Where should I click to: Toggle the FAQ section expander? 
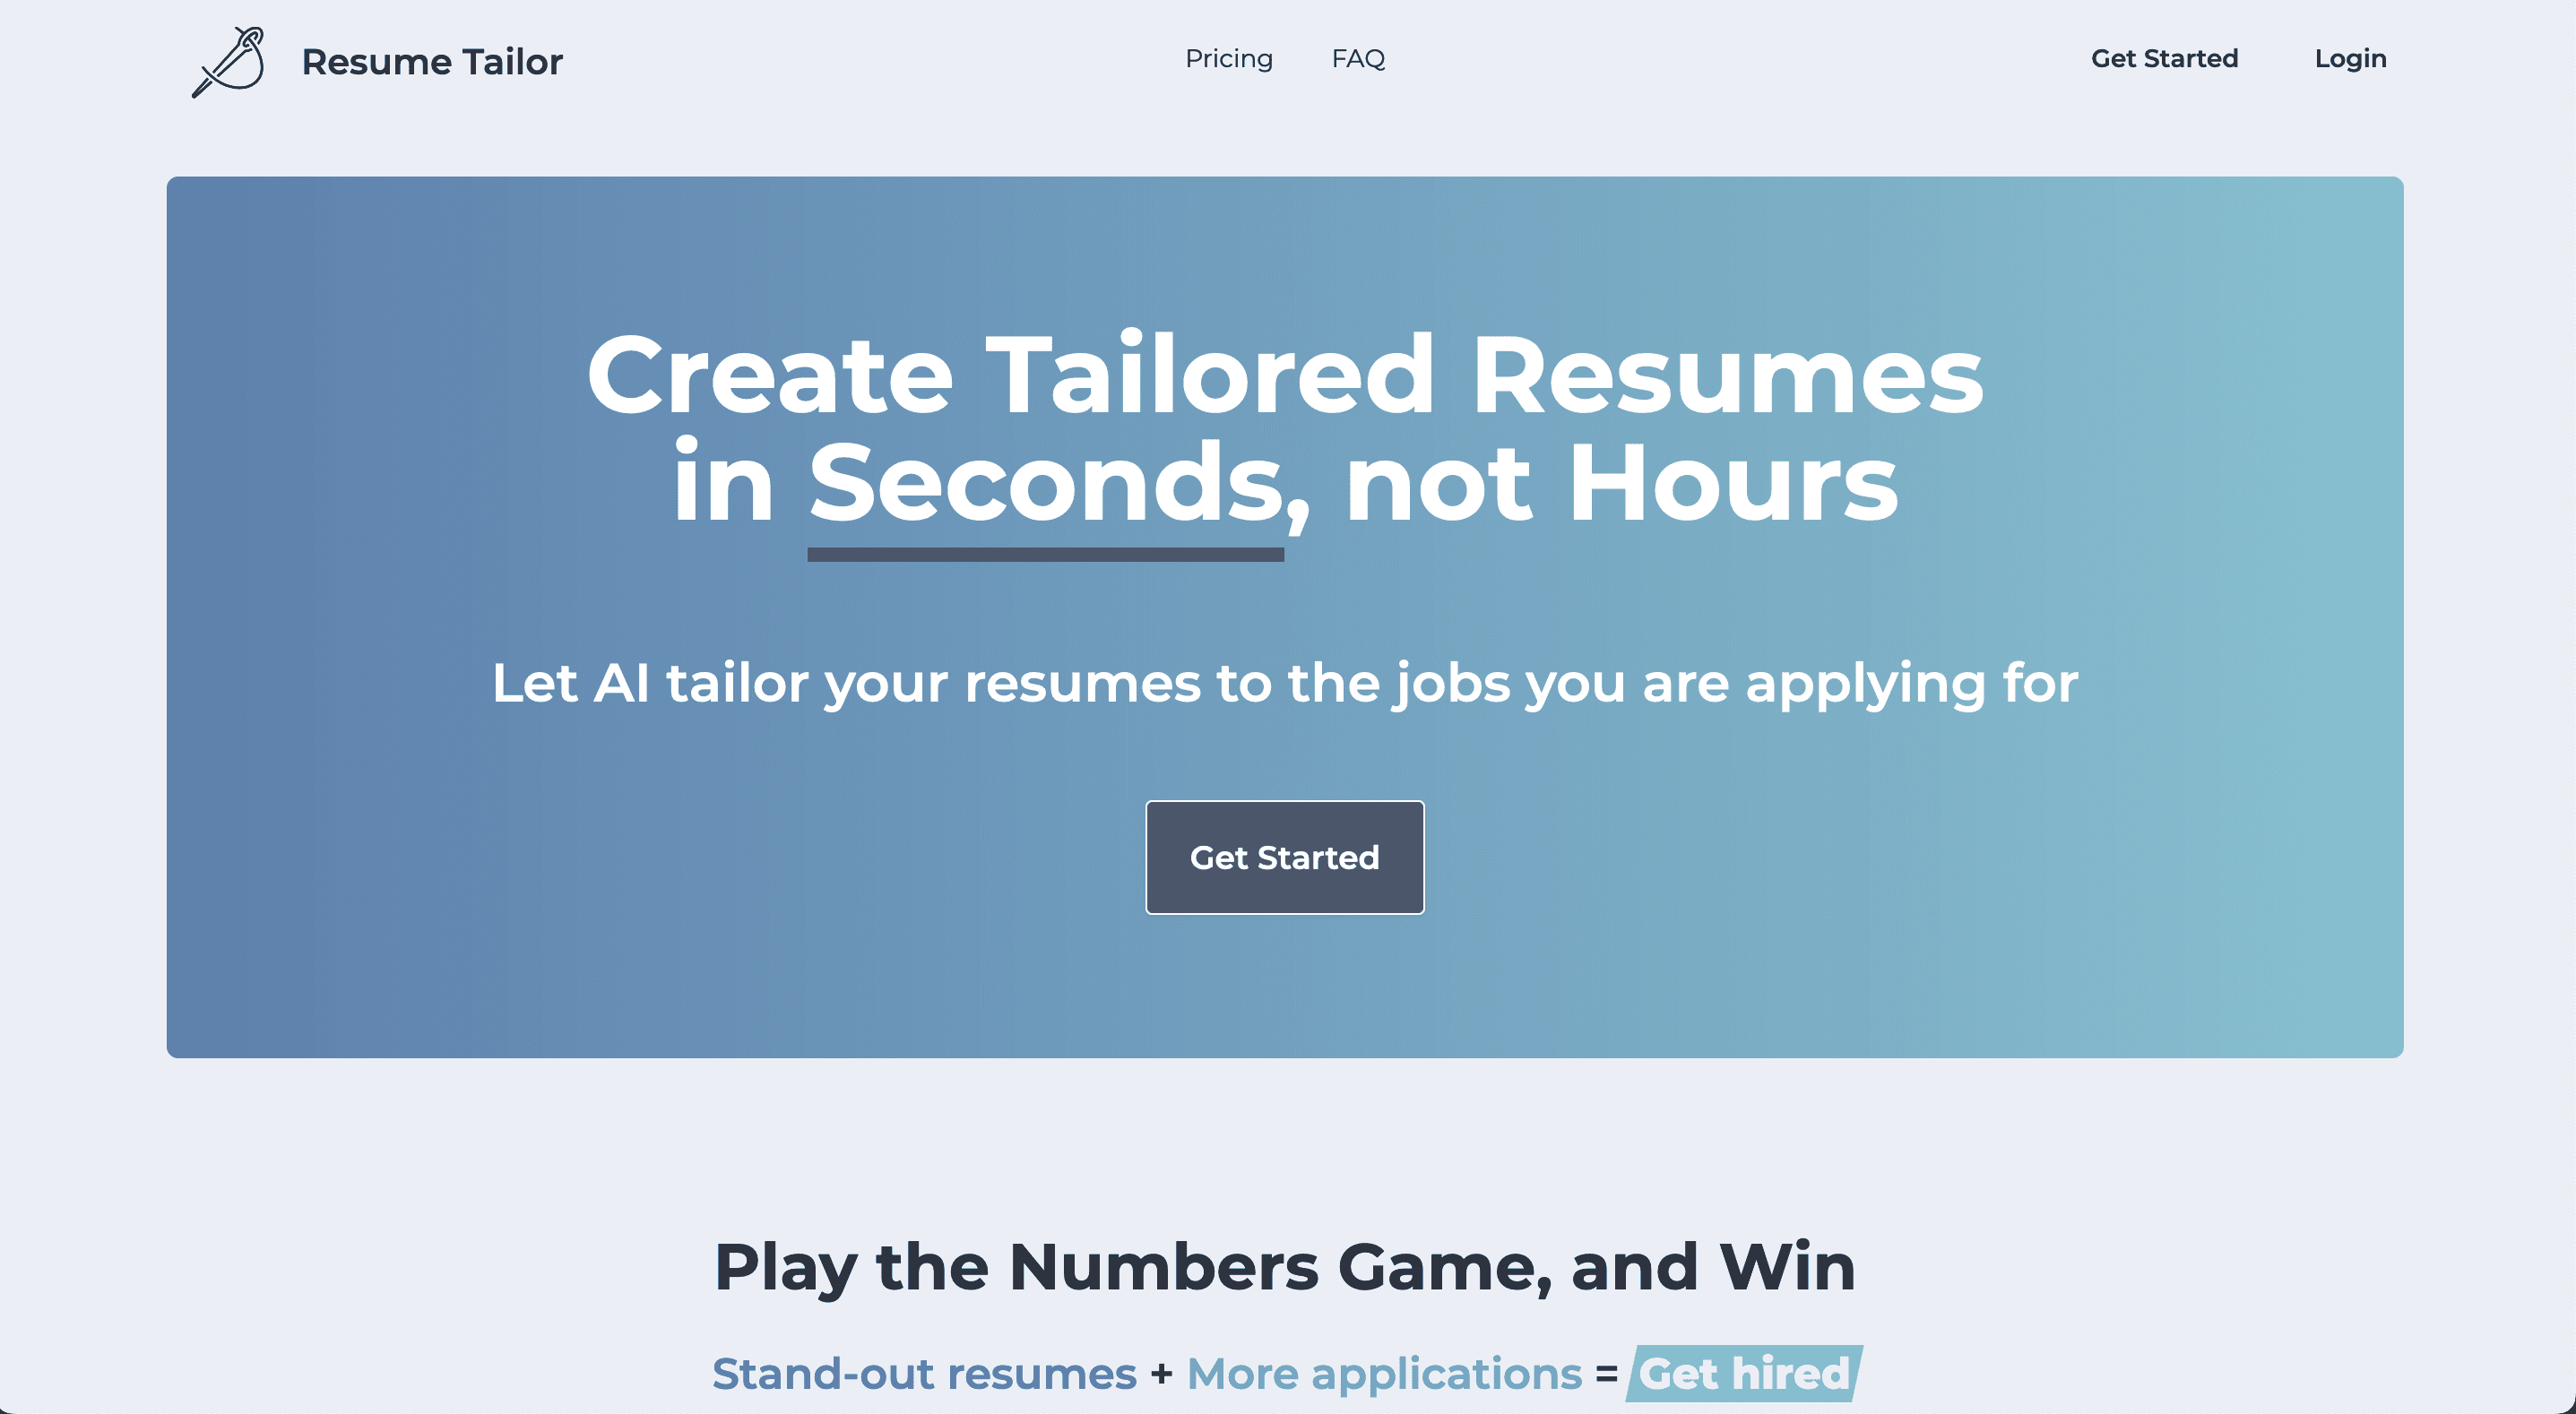[1357, 57]
